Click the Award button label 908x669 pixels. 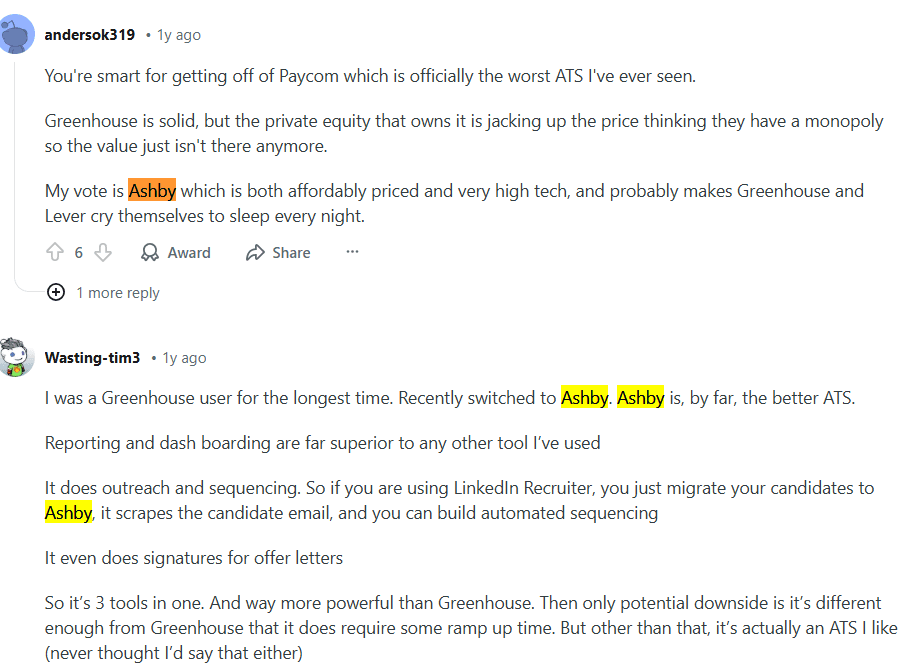(189, 253)
